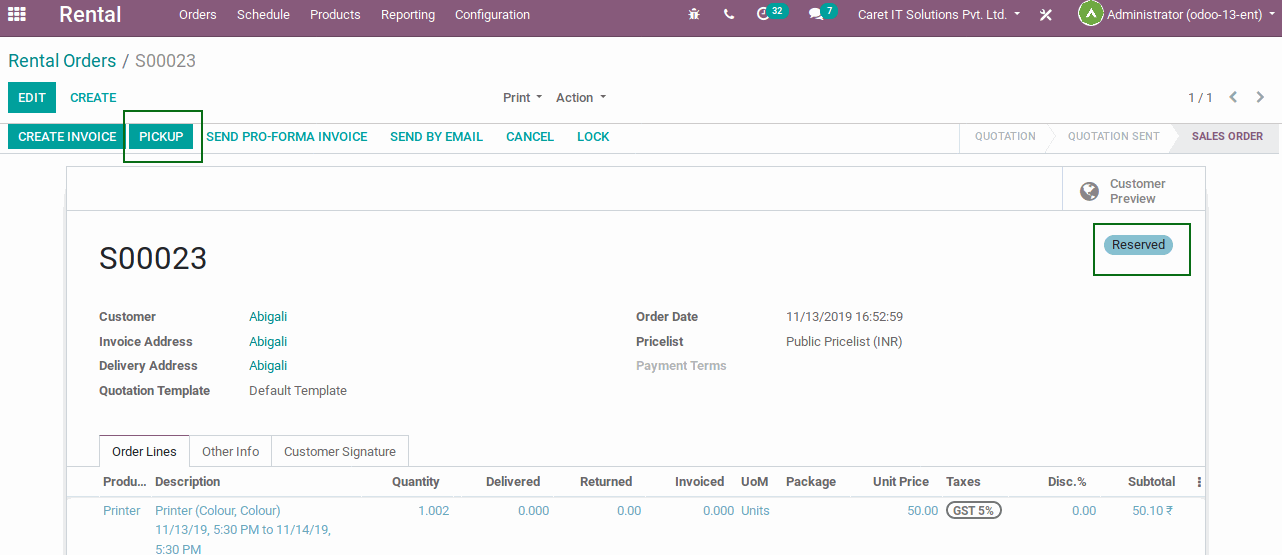Open the chat messages icon with 7 badge
Viewport: 1282px width, 555px height.
coord(816,15)
